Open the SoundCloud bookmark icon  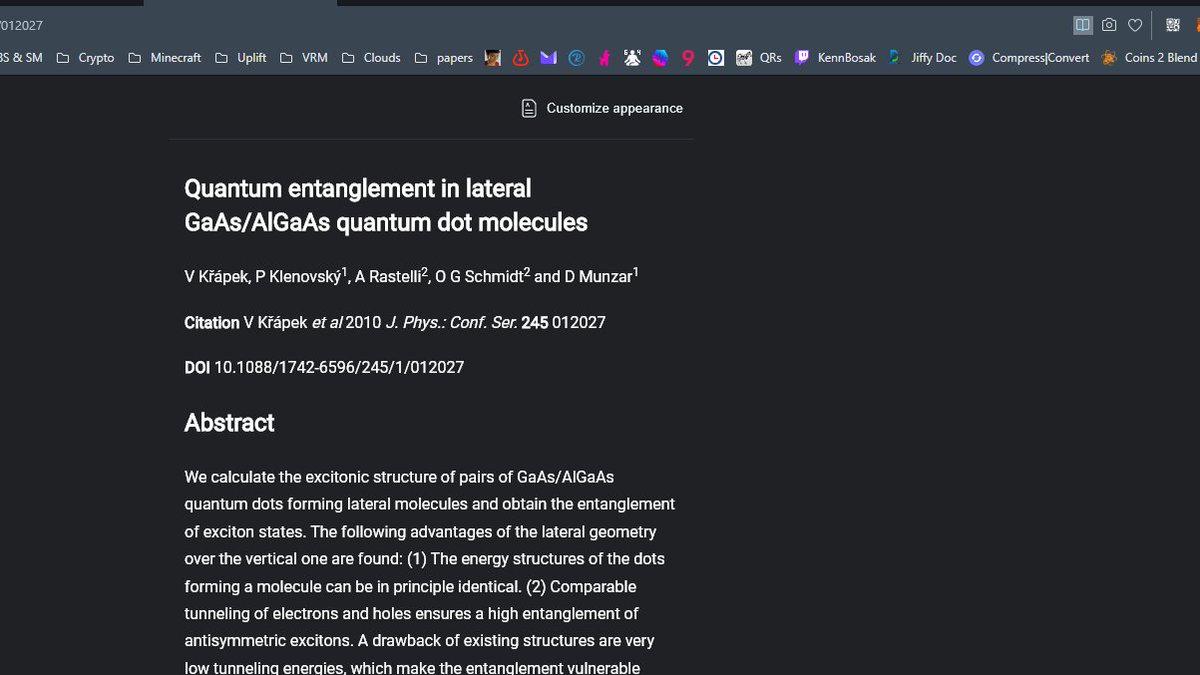pyautogui.click(x=520, y=58)
